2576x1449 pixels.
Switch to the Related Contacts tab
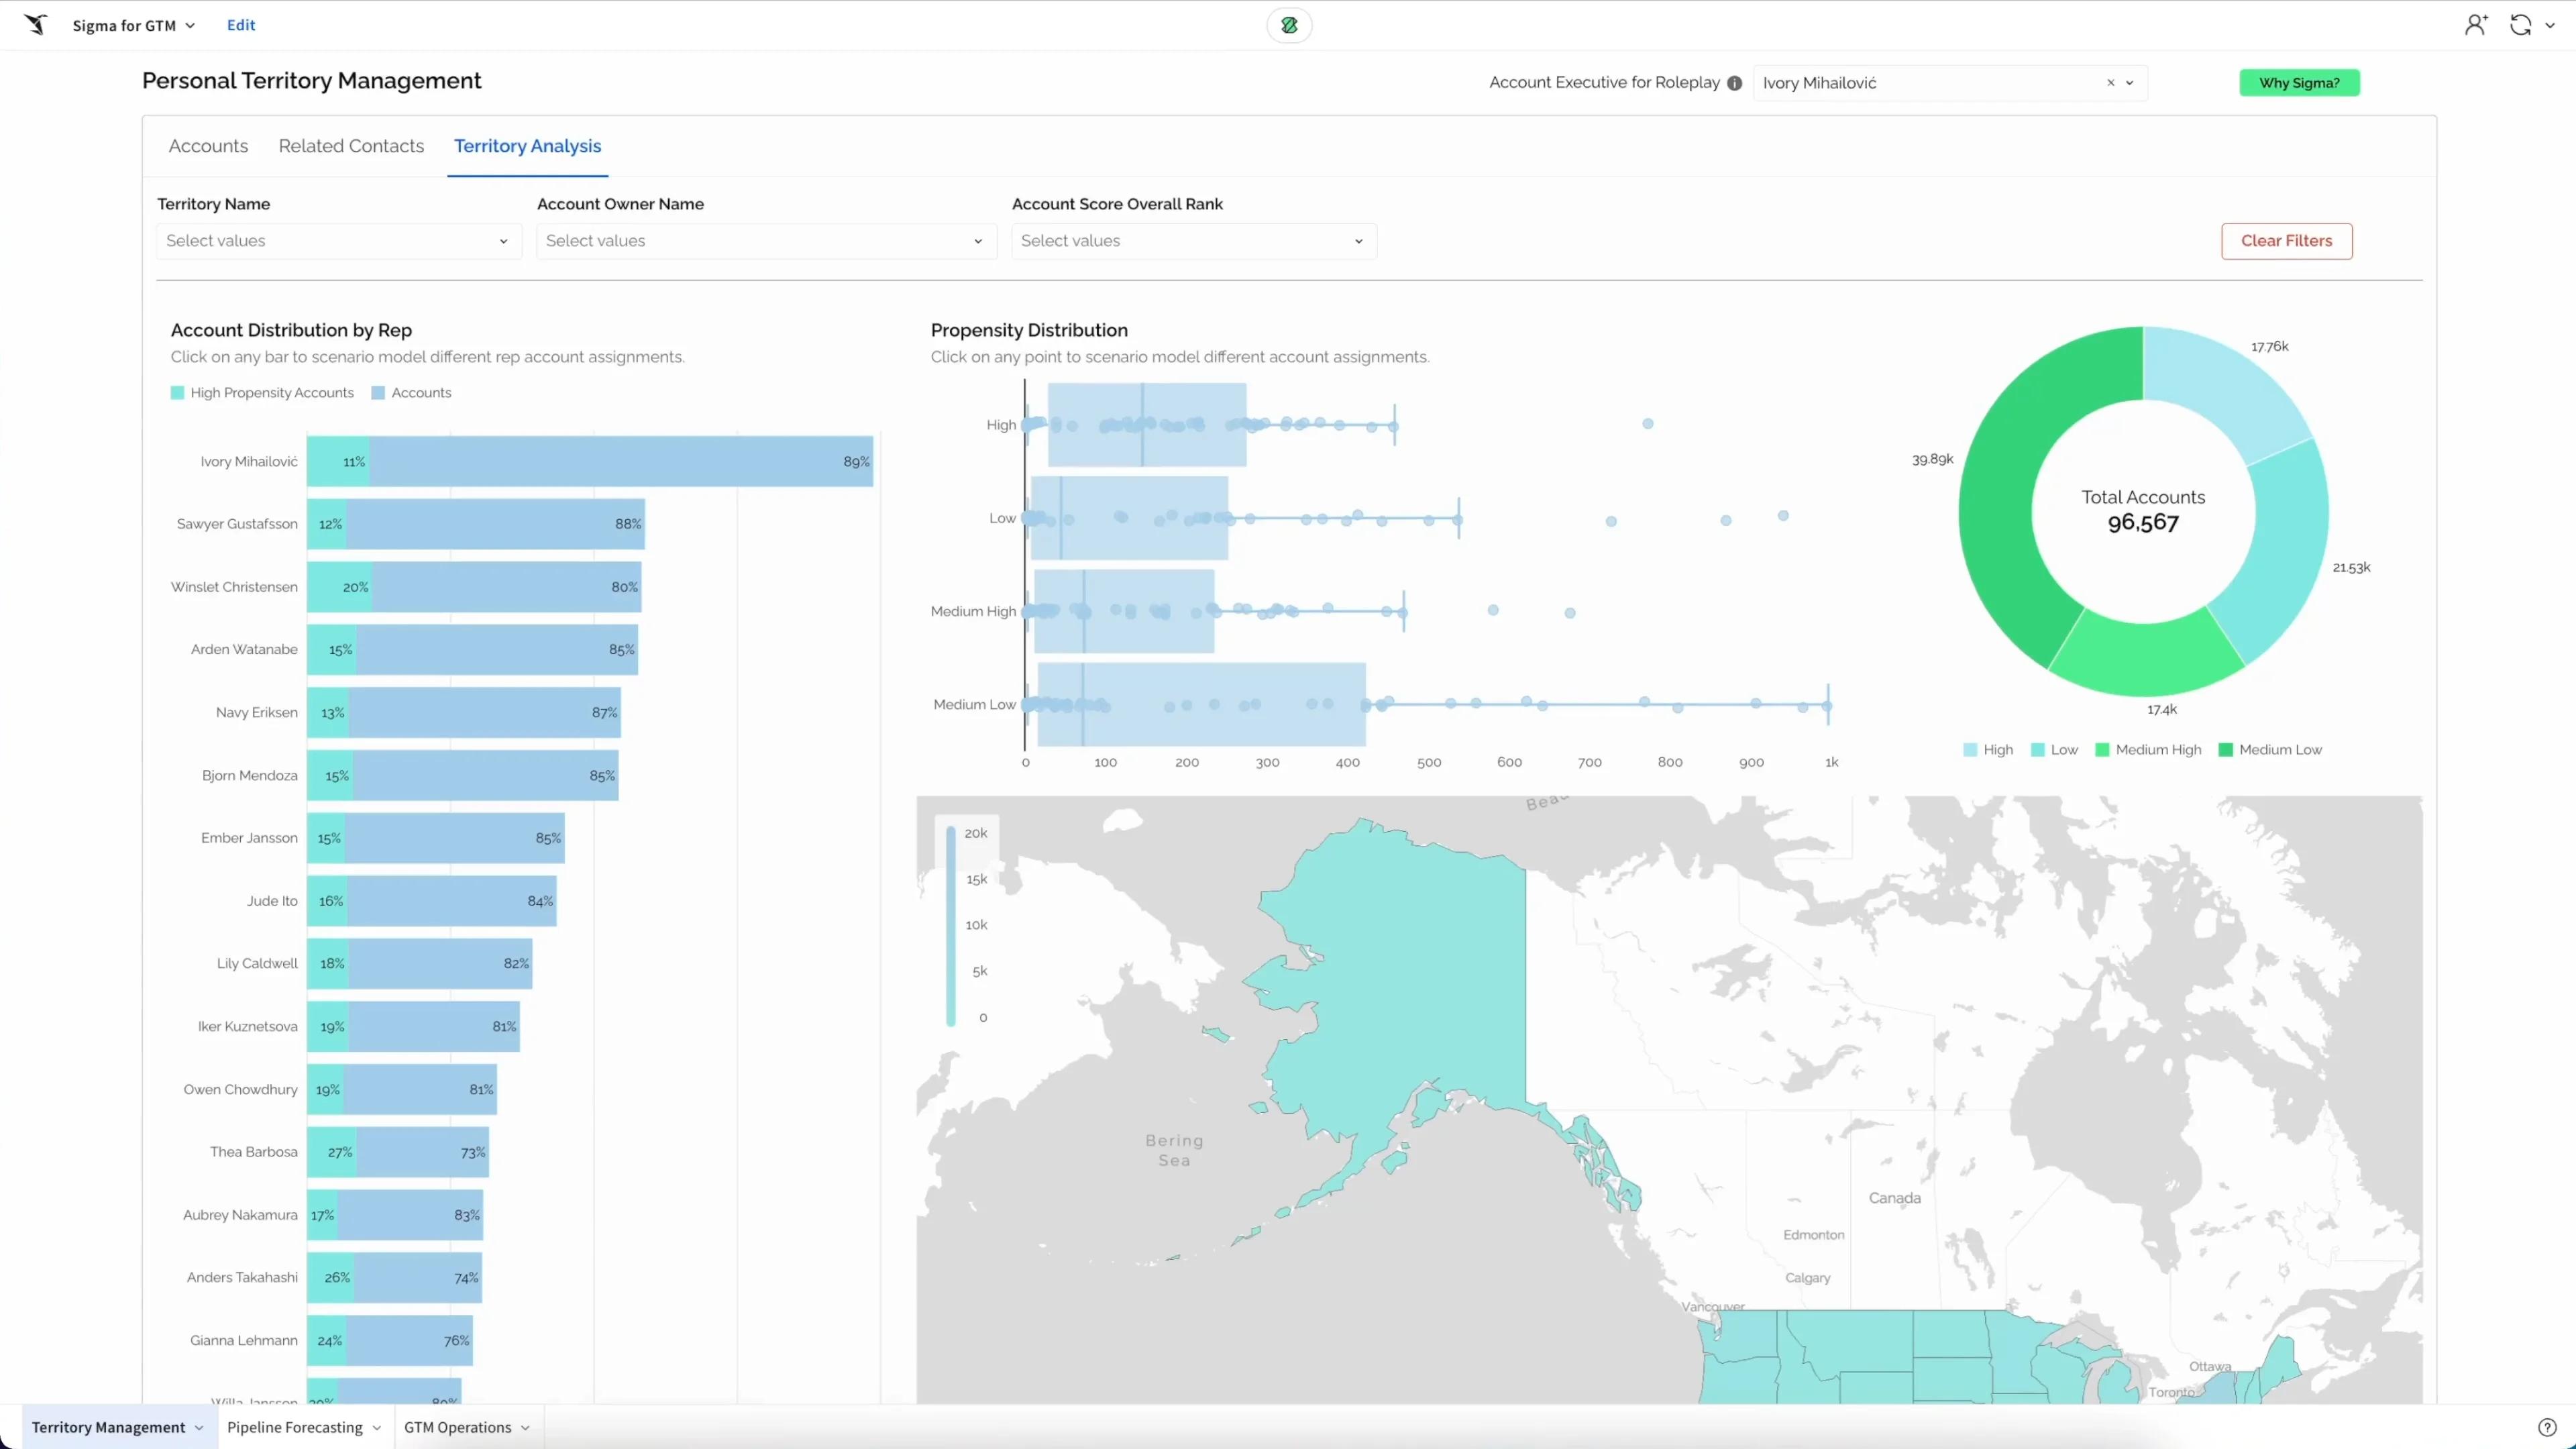(351, 146)
